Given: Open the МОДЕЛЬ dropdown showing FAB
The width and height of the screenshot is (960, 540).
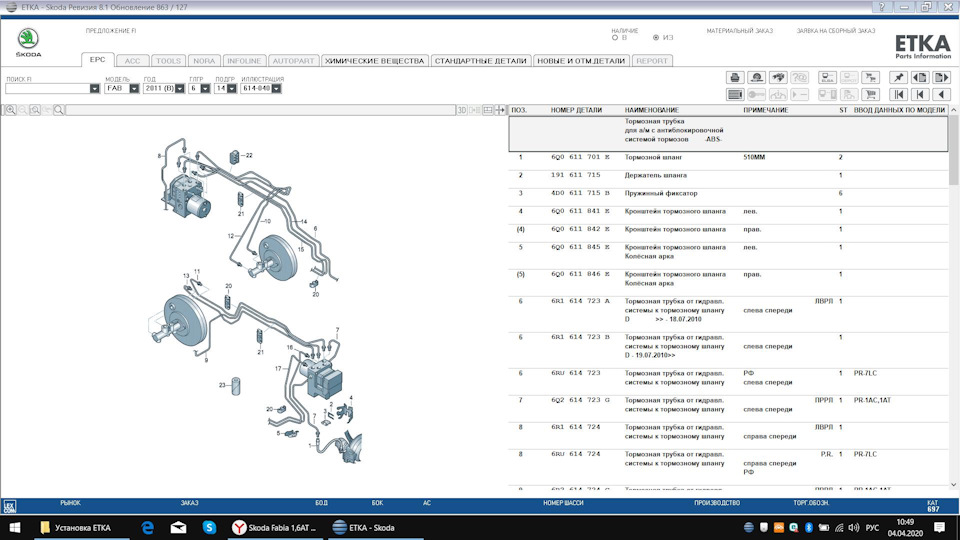Looking at the screenshot, I should [134, 89].
